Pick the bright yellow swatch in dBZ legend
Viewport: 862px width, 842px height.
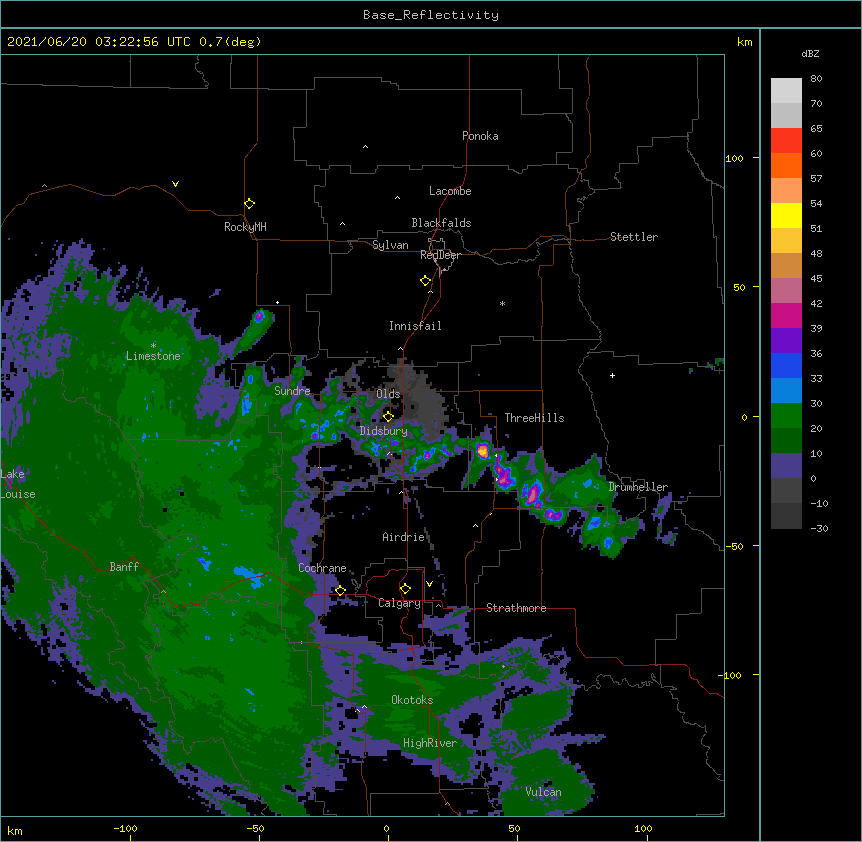(786, 215)
